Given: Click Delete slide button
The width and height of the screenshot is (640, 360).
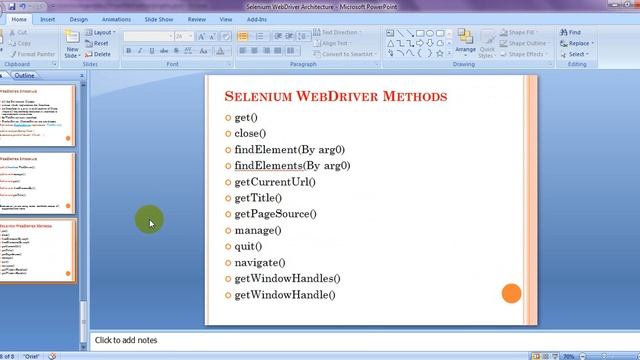Looking at the screenshot, I should pos(98,54).
